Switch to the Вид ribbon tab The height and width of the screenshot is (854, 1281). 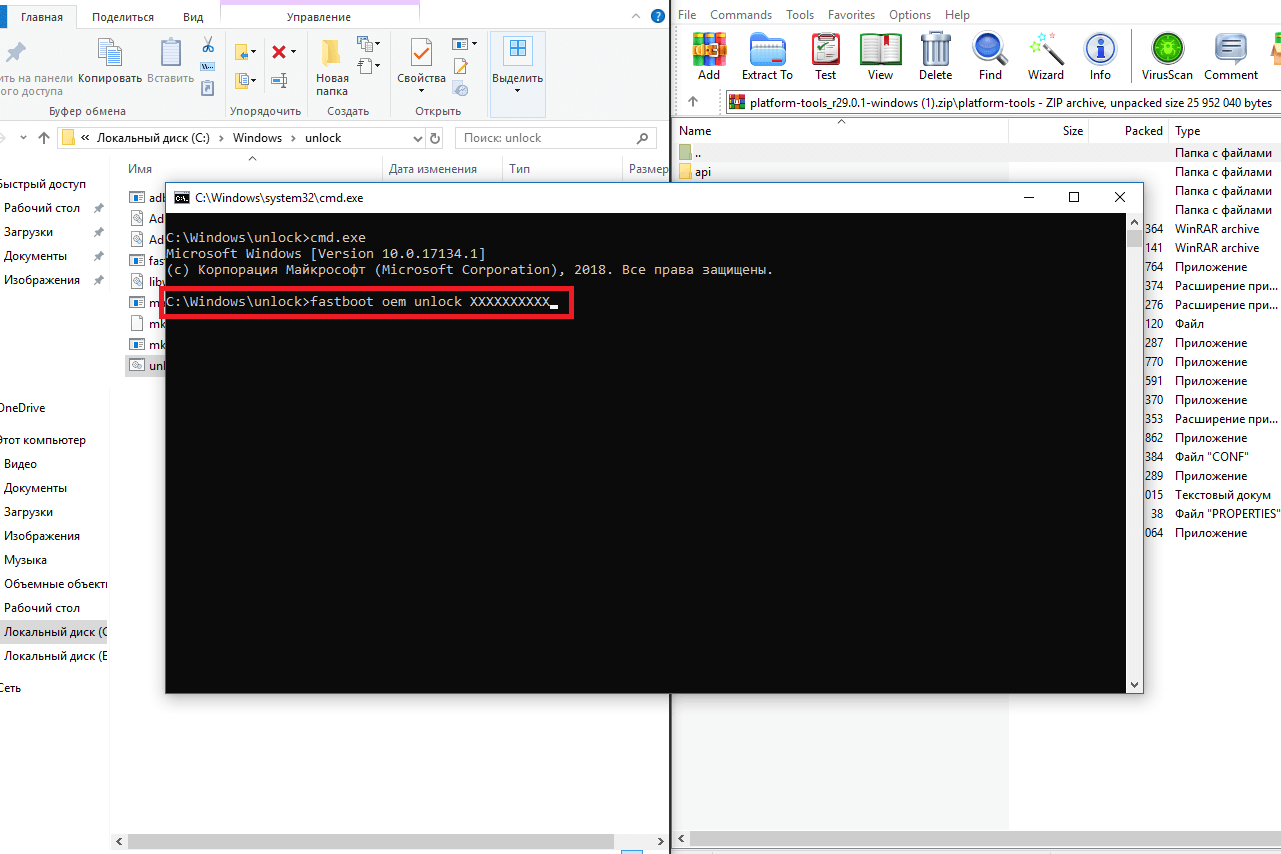[193, 17]
